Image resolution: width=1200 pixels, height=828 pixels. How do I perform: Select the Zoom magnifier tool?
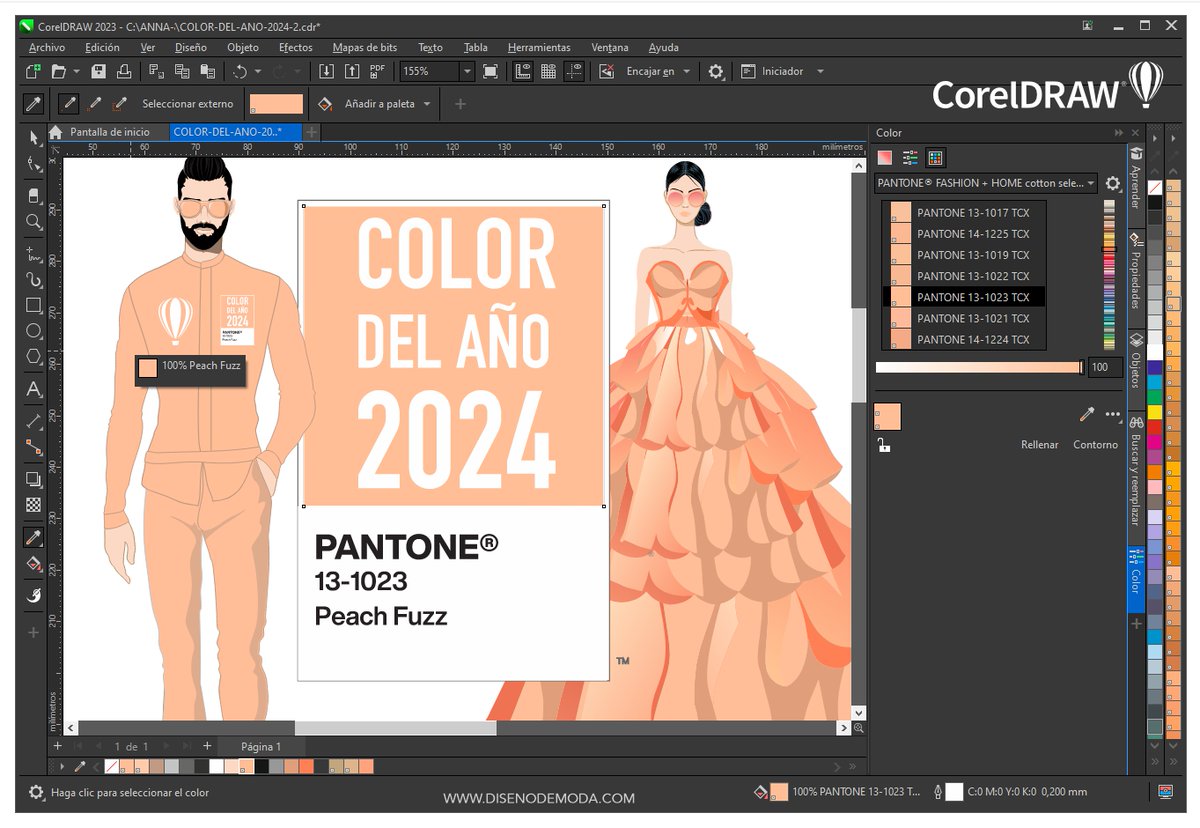click(34, 222)
